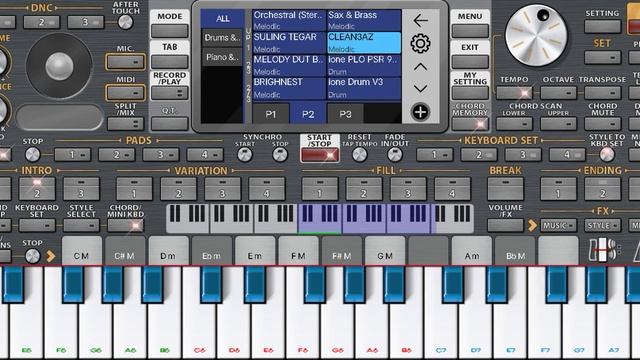Turn the Synchro Stop knob
Viewport: 640px width, 360px height.
coord(280,155)
